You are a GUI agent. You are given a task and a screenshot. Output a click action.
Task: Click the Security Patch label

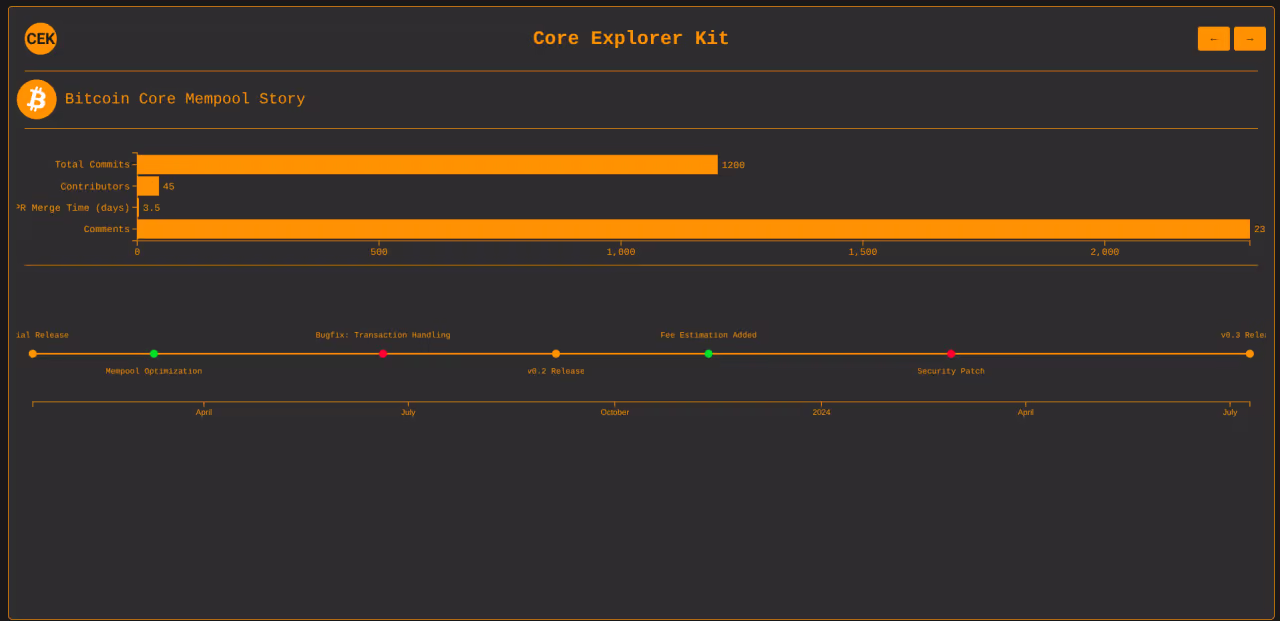(x=951, y=371)
